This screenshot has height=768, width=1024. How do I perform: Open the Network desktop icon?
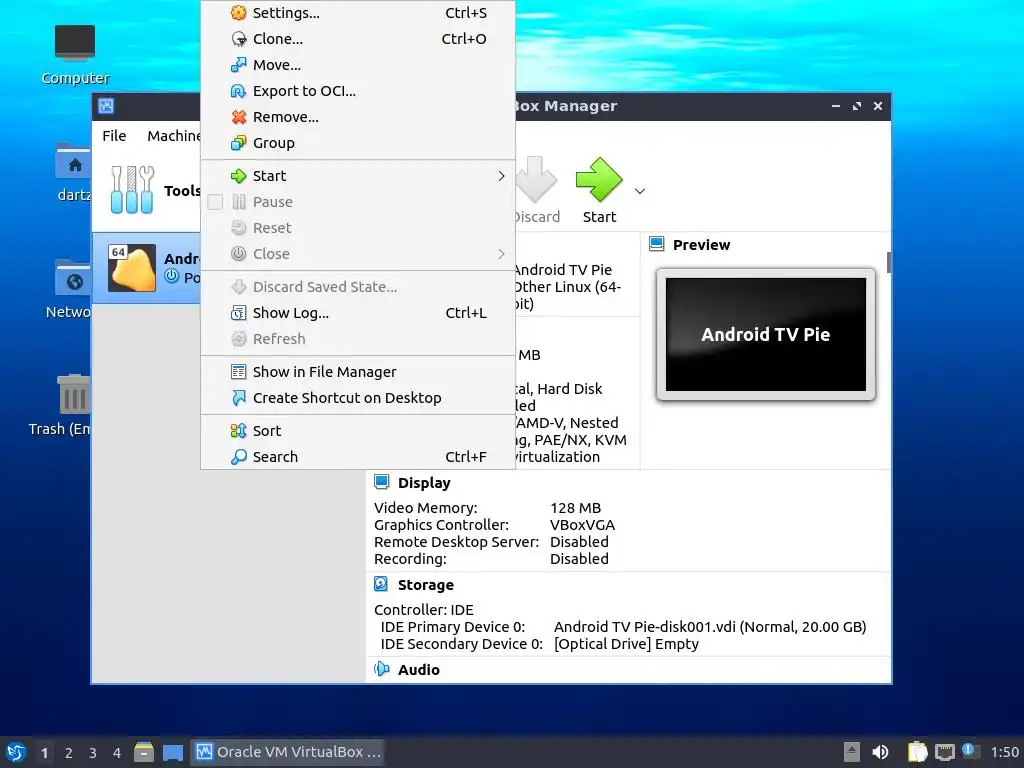click(69, 289)
